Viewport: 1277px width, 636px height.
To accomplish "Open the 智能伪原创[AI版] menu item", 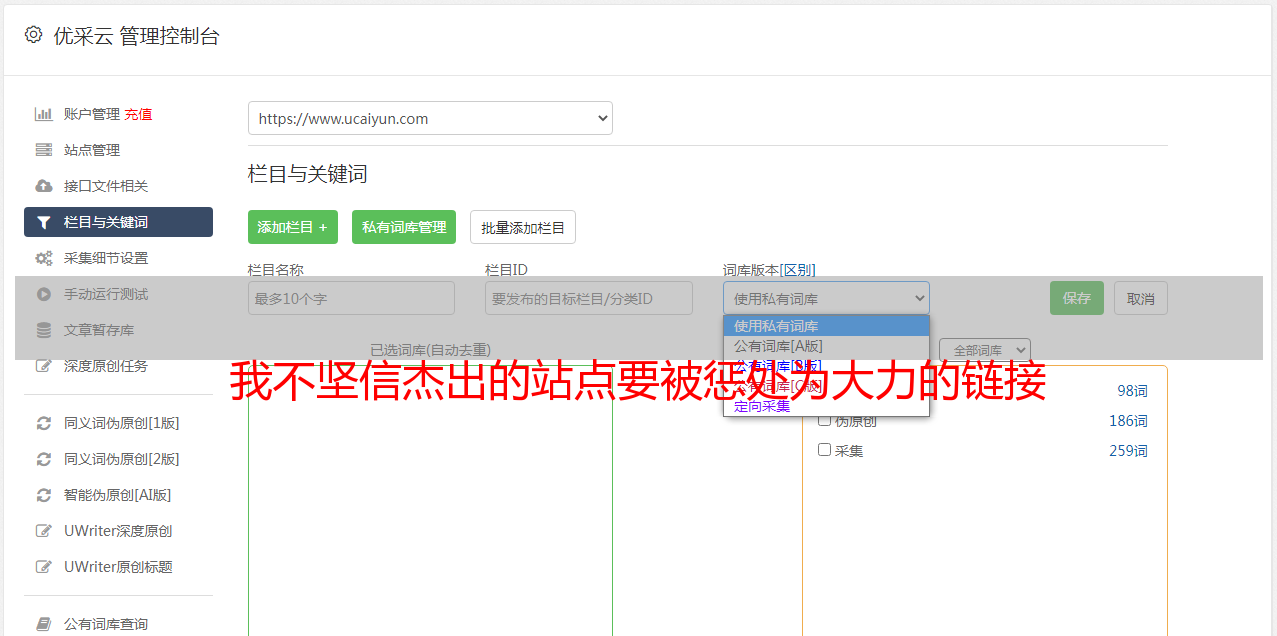I will coord(118,495).
